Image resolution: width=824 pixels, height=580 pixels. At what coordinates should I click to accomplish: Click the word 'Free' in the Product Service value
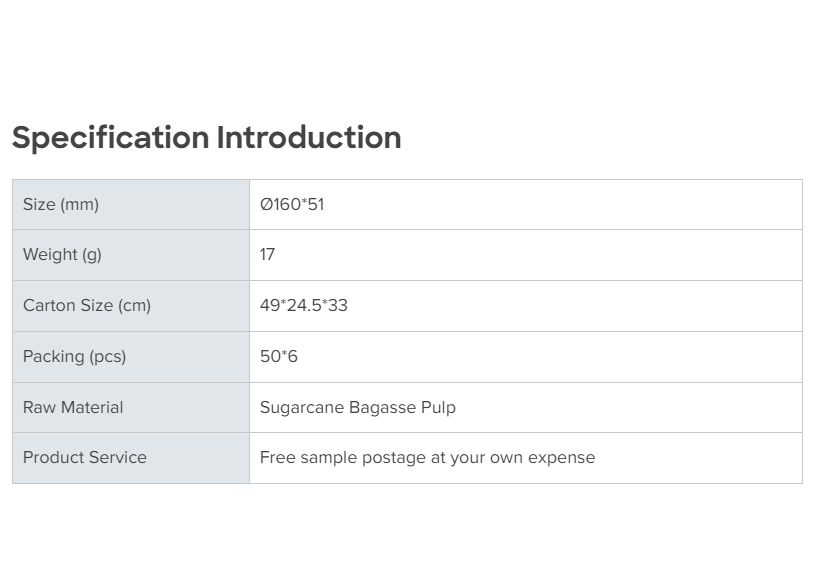(277, 458)
